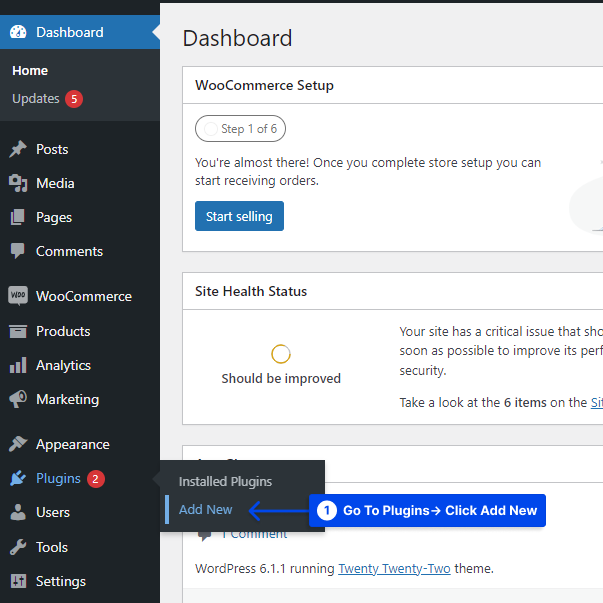Screen dimensions: 603x603
Task: Open the Pages menu
Action: tap(54, 217)
